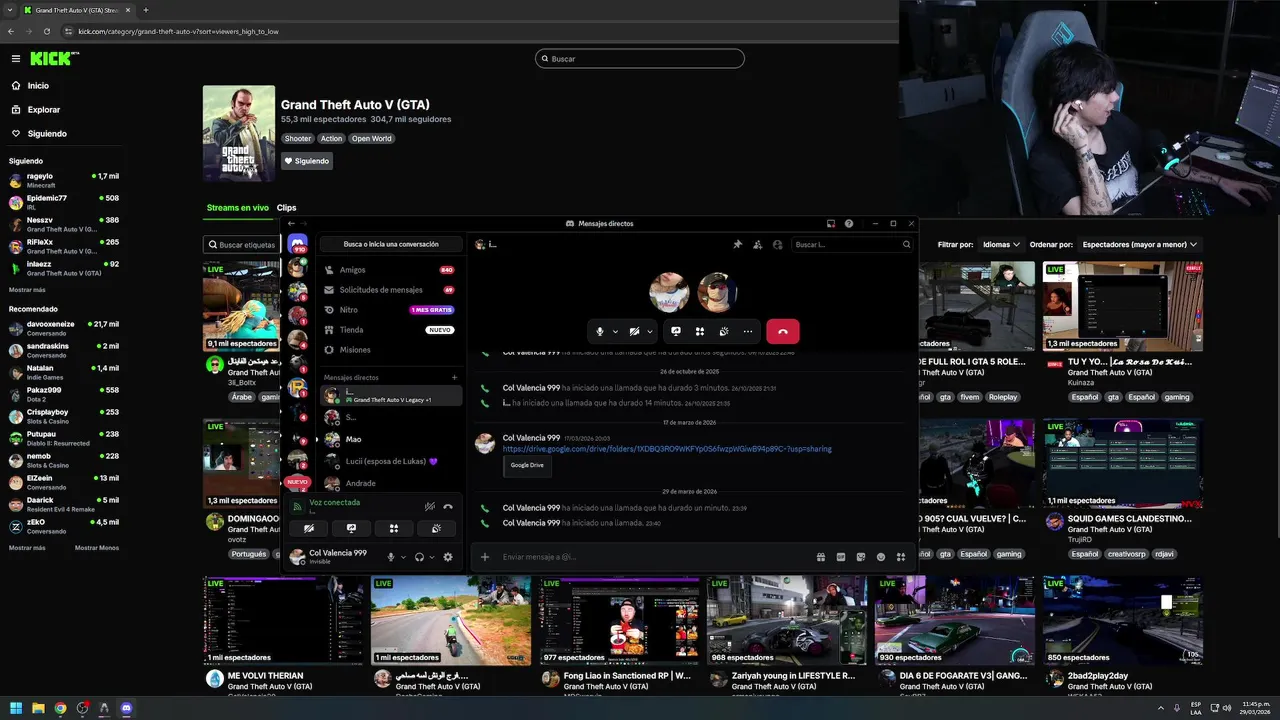
Task: Mute mic next to Col Valencia 999
Action: click(391, 557)
